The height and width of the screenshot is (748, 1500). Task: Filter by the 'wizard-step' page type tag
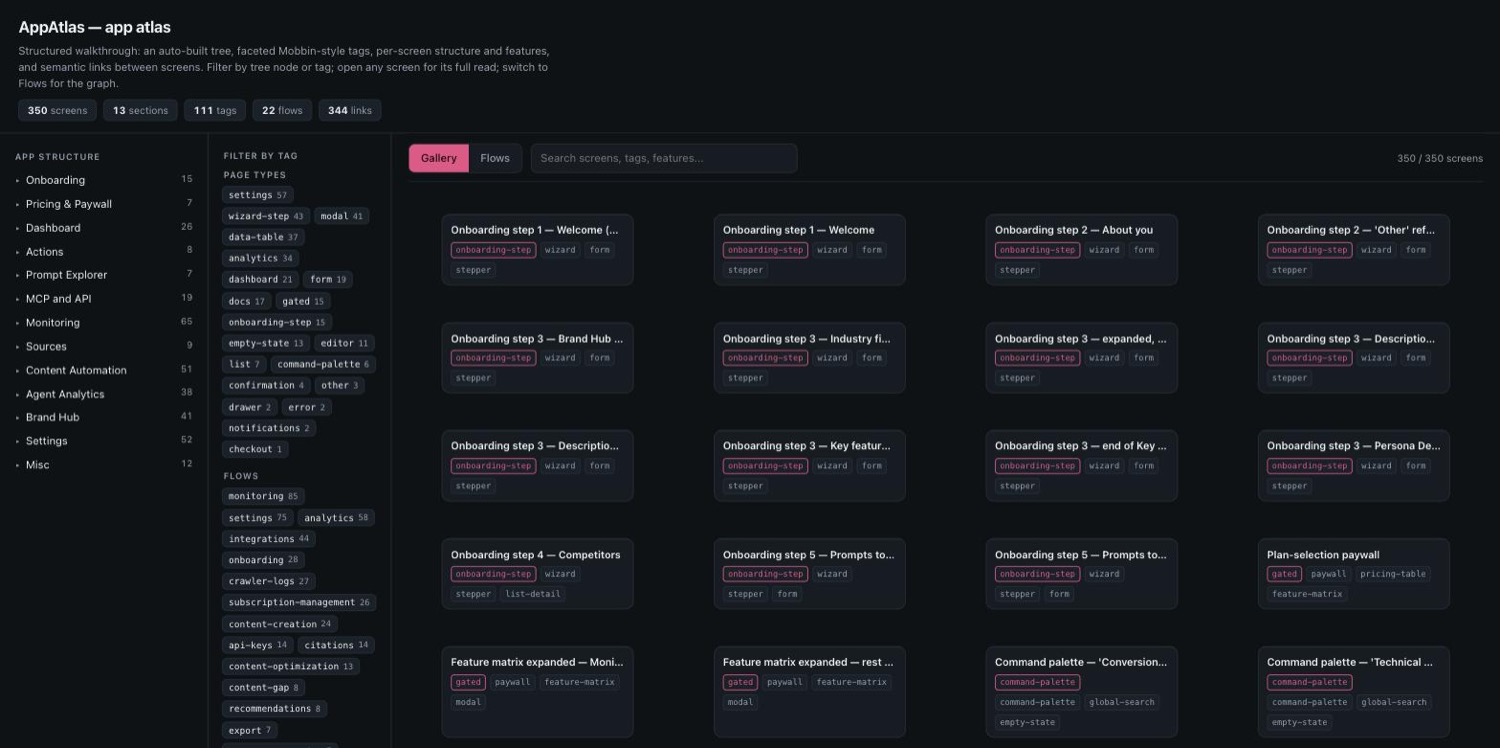266,216
